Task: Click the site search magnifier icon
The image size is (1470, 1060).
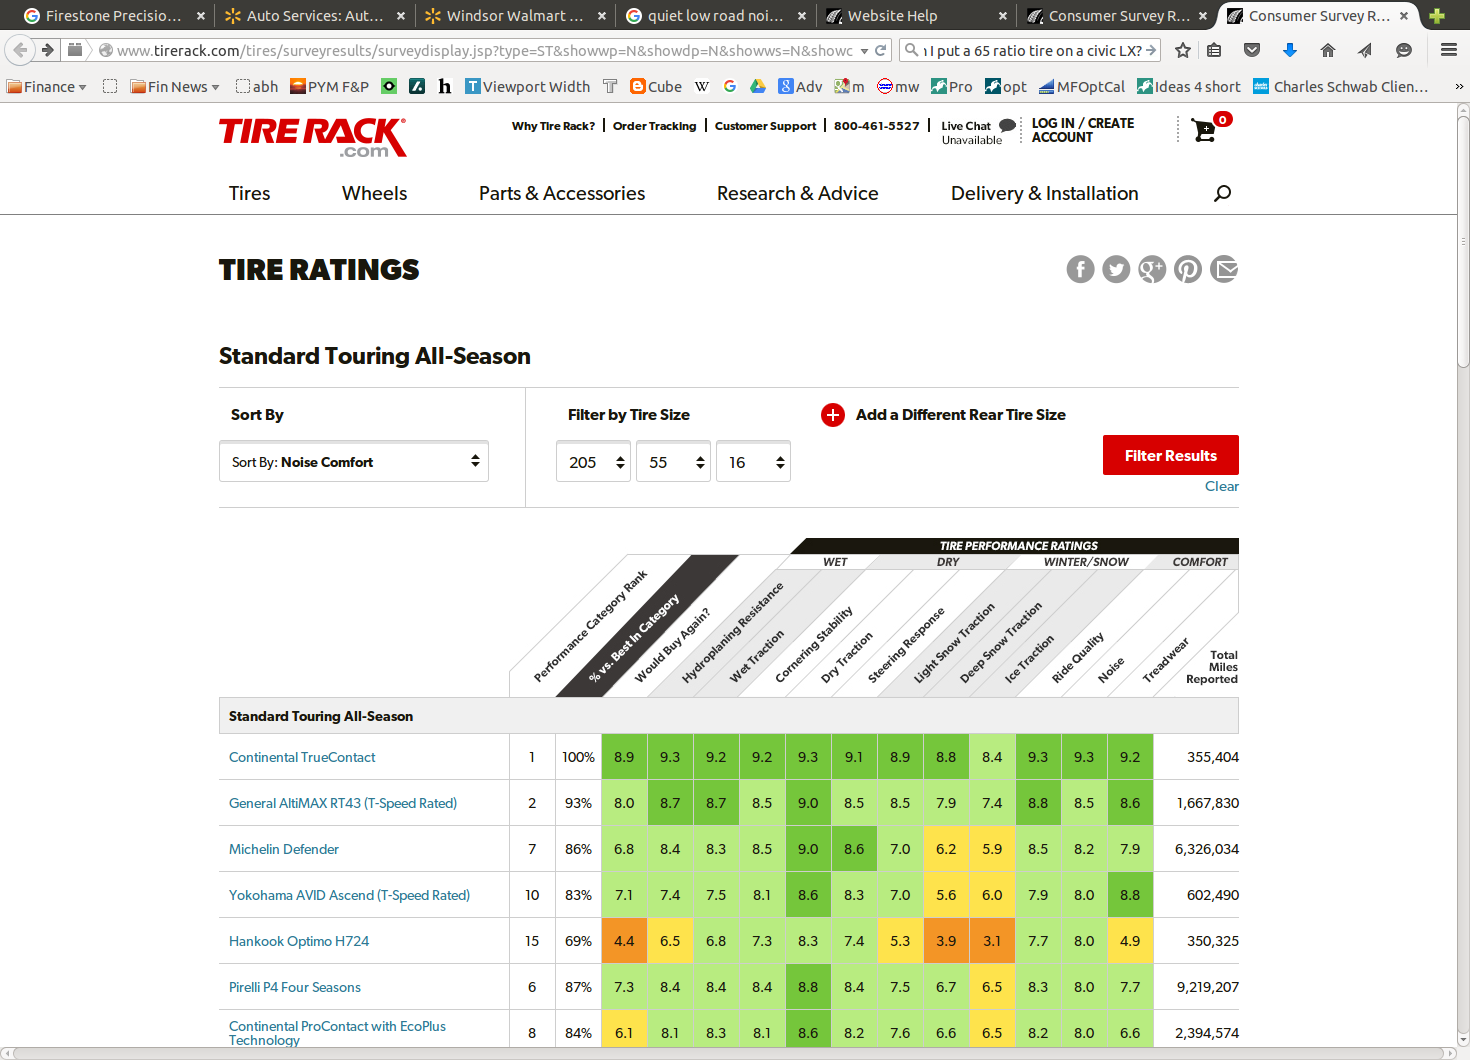Action: click(x=1222, y=193)
